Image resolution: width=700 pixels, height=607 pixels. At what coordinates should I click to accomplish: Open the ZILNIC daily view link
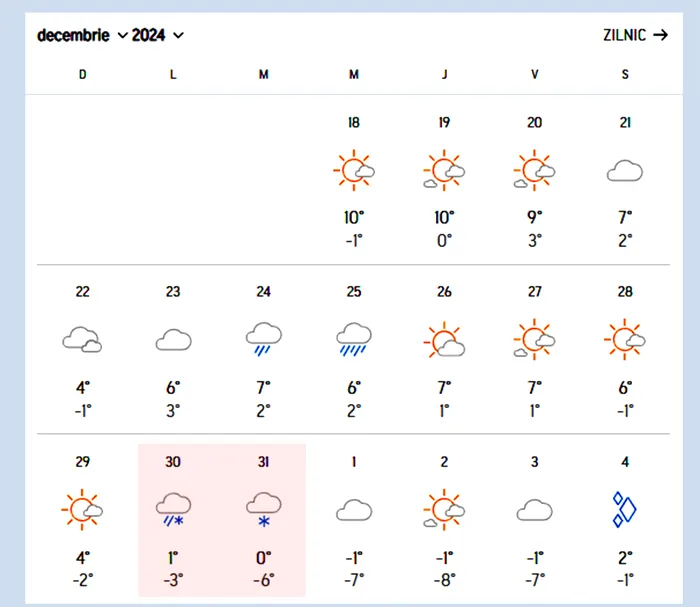tap(635, 35)
